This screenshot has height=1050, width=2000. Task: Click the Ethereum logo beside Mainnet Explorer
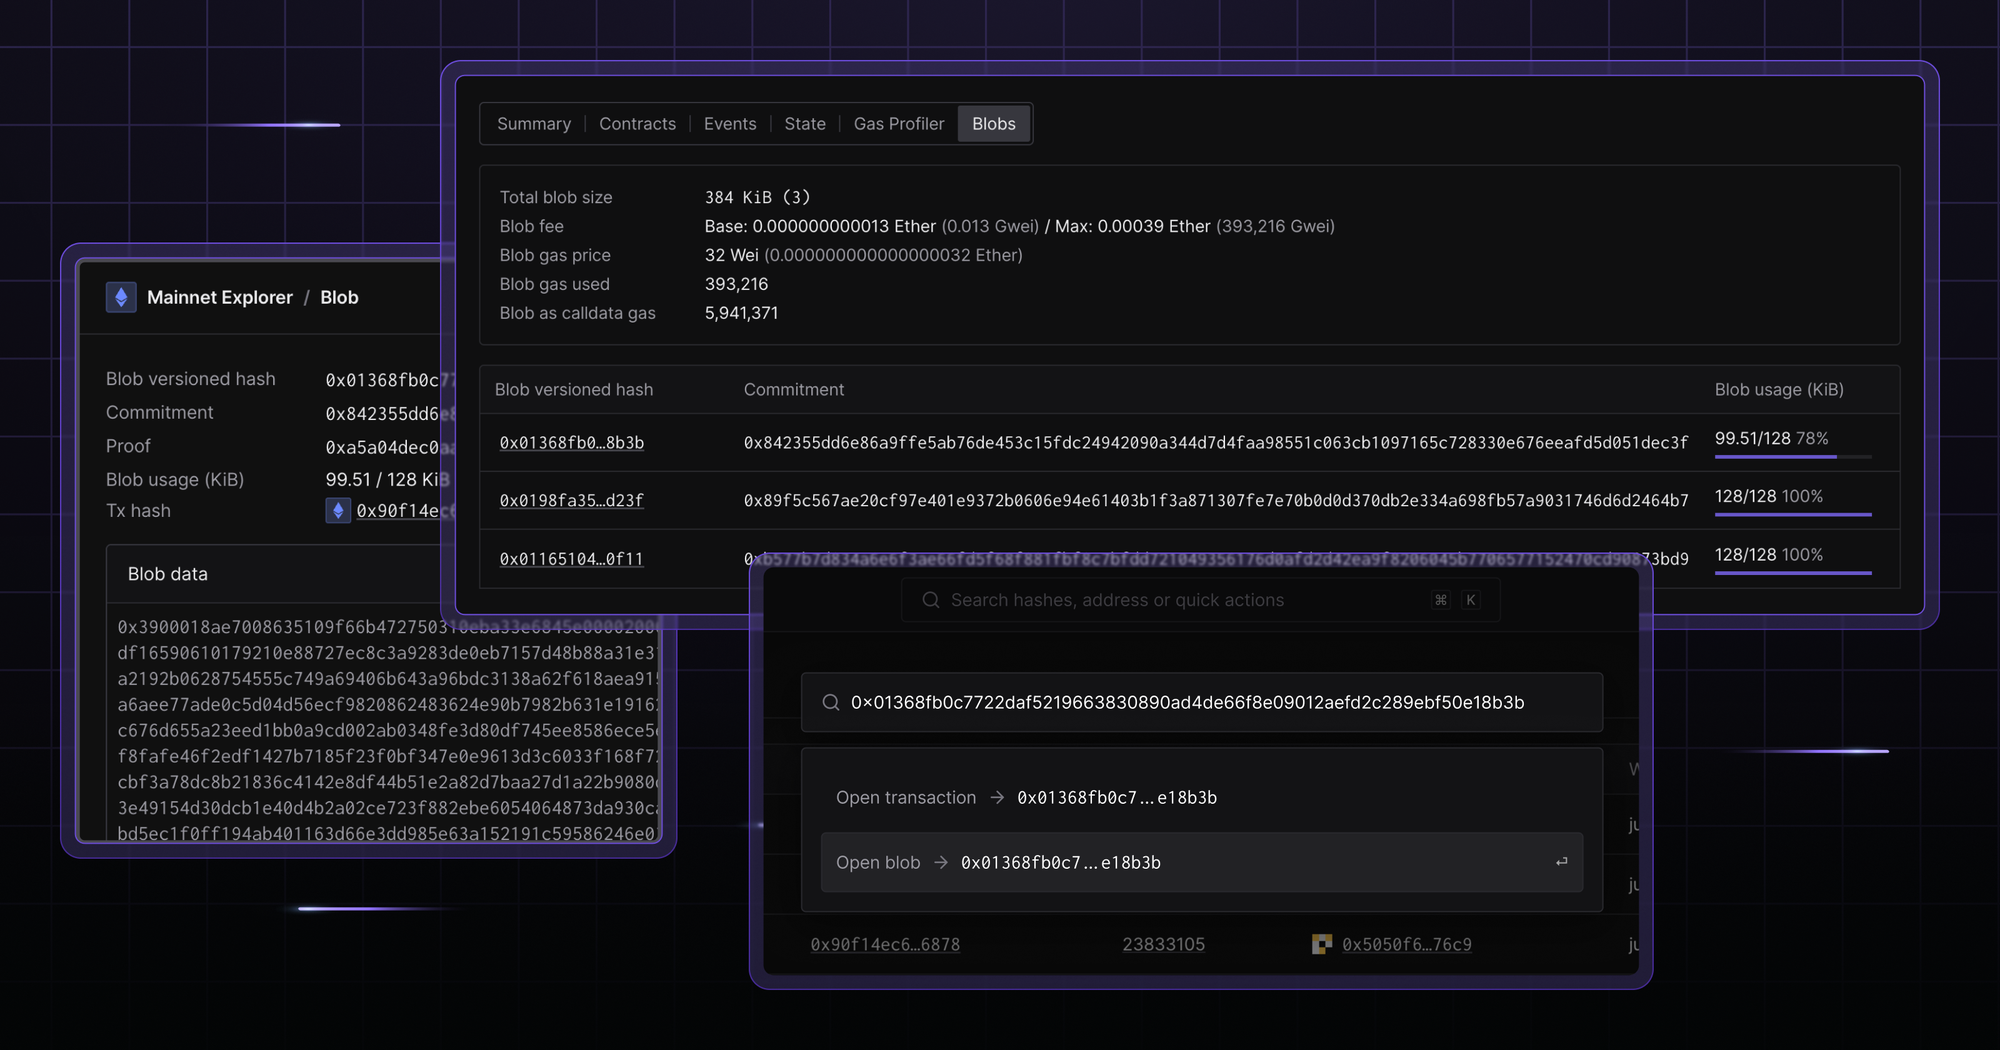pyautogui.click(x=121, y=297)
